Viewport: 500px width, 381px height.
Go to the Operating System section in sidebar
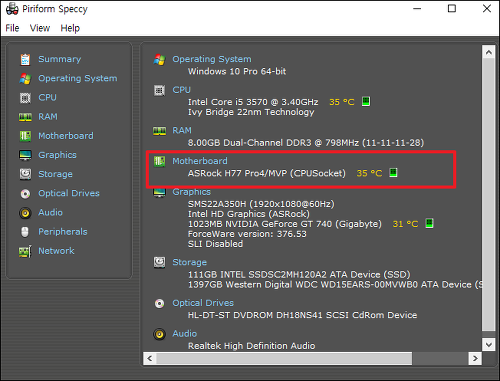[78, 78]
